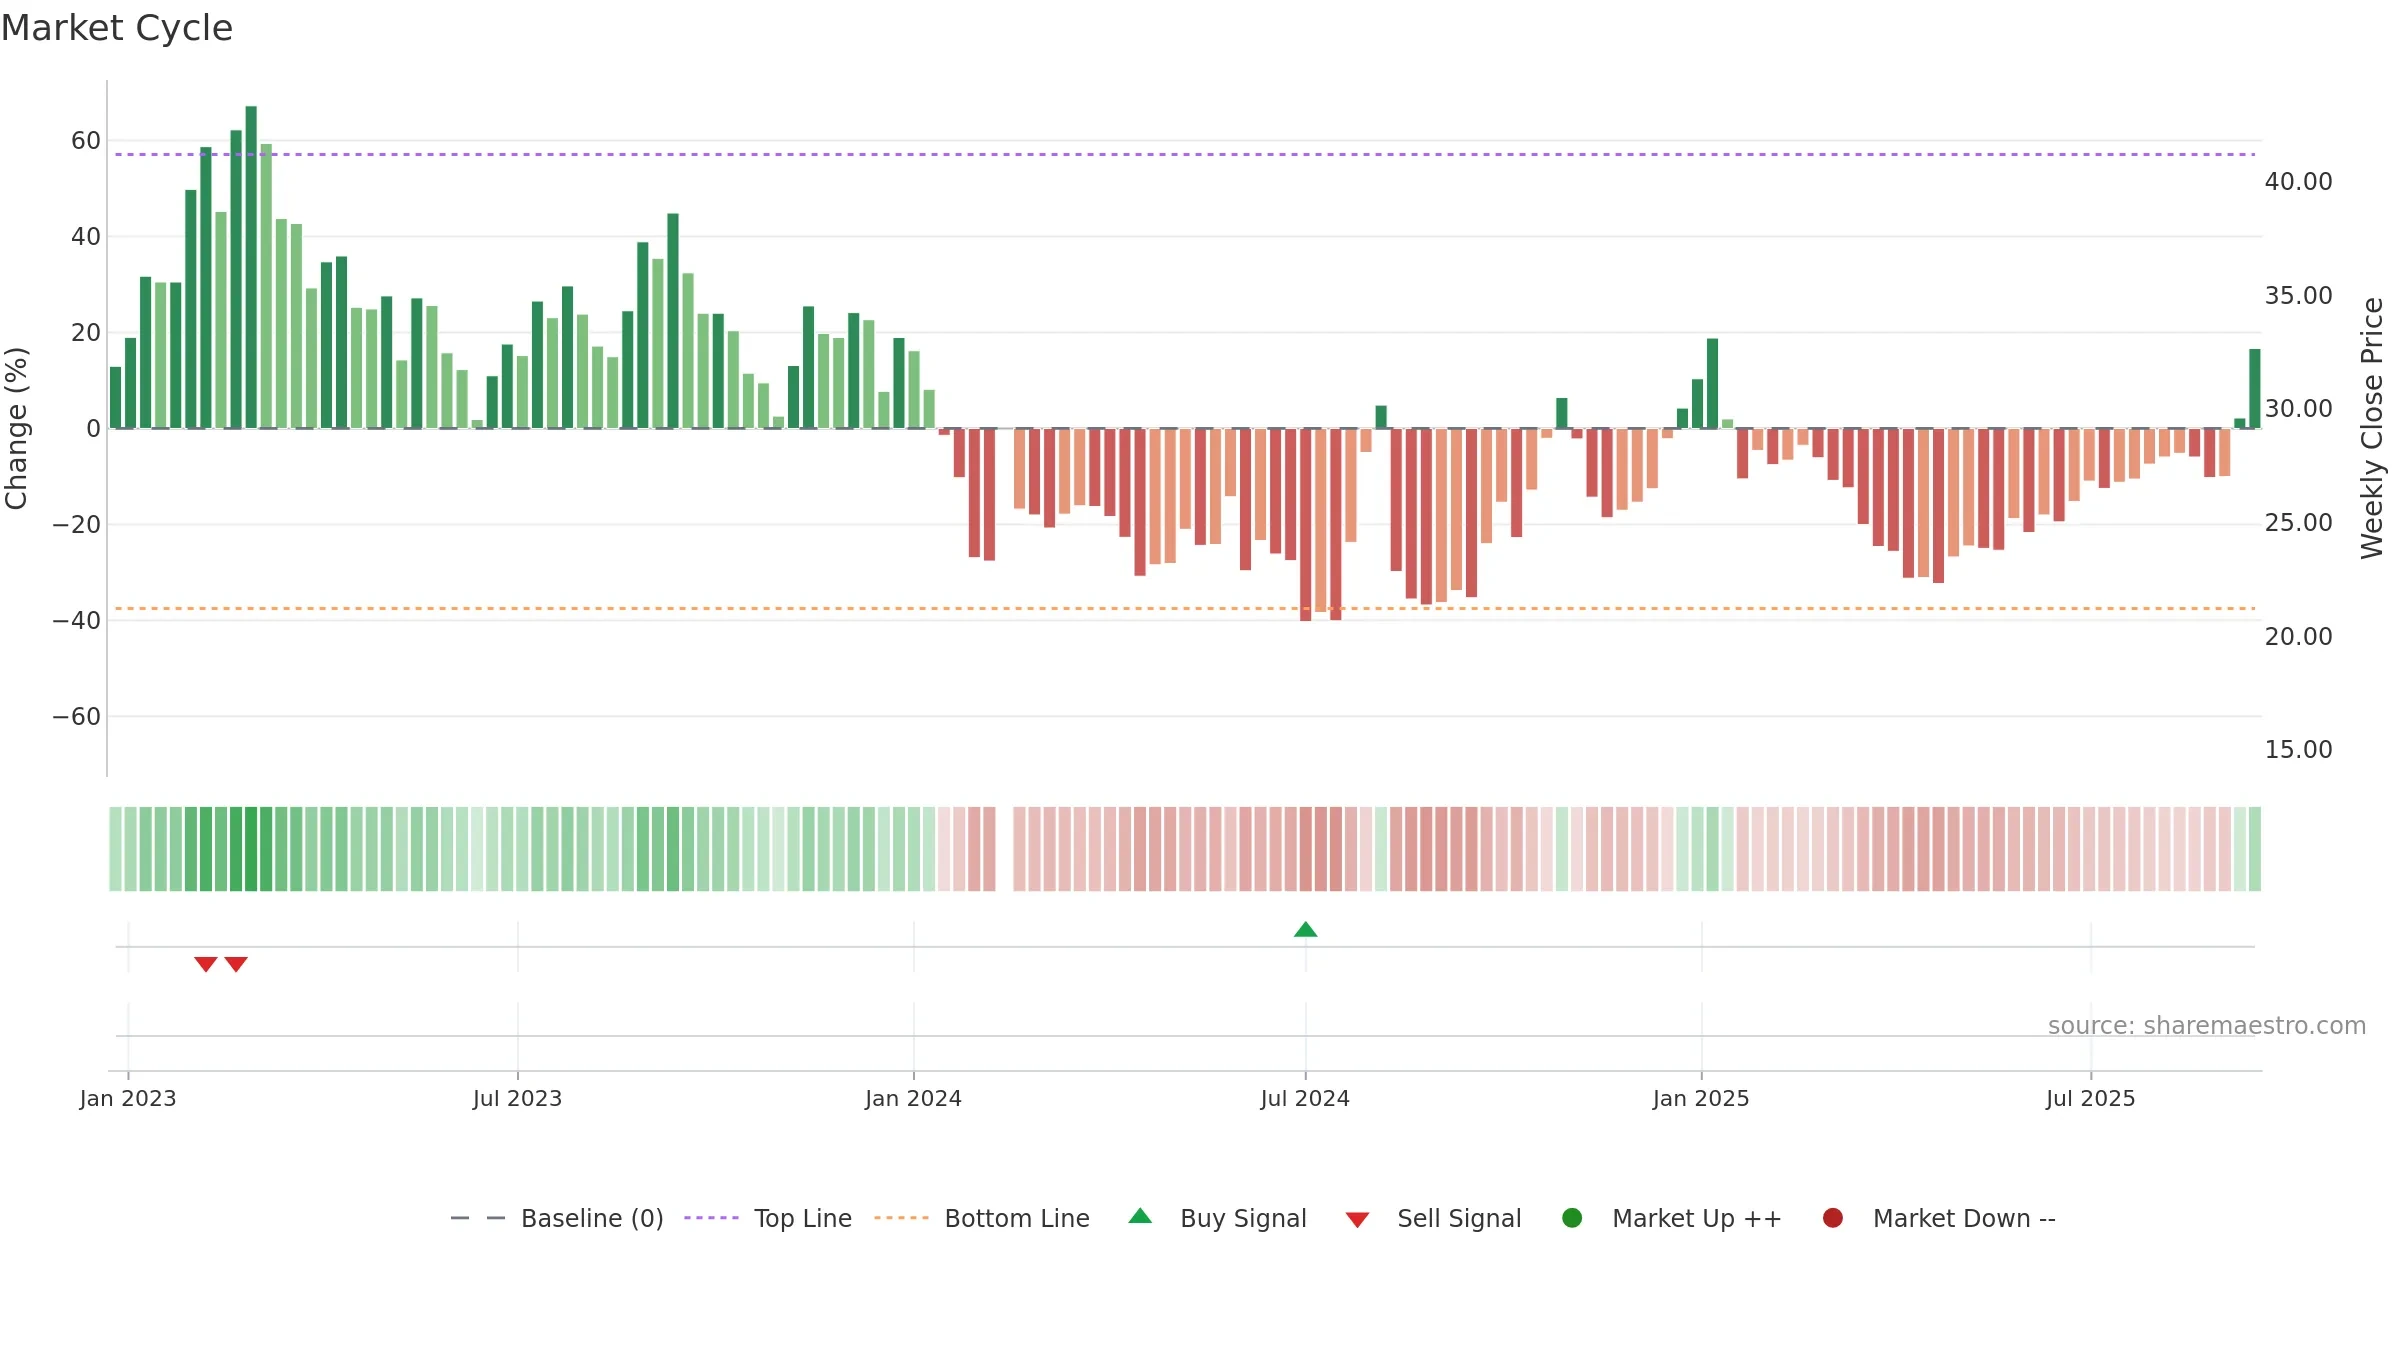
Task: Click the second red sell signal marker in early 2023
Action: coord(236,964)
